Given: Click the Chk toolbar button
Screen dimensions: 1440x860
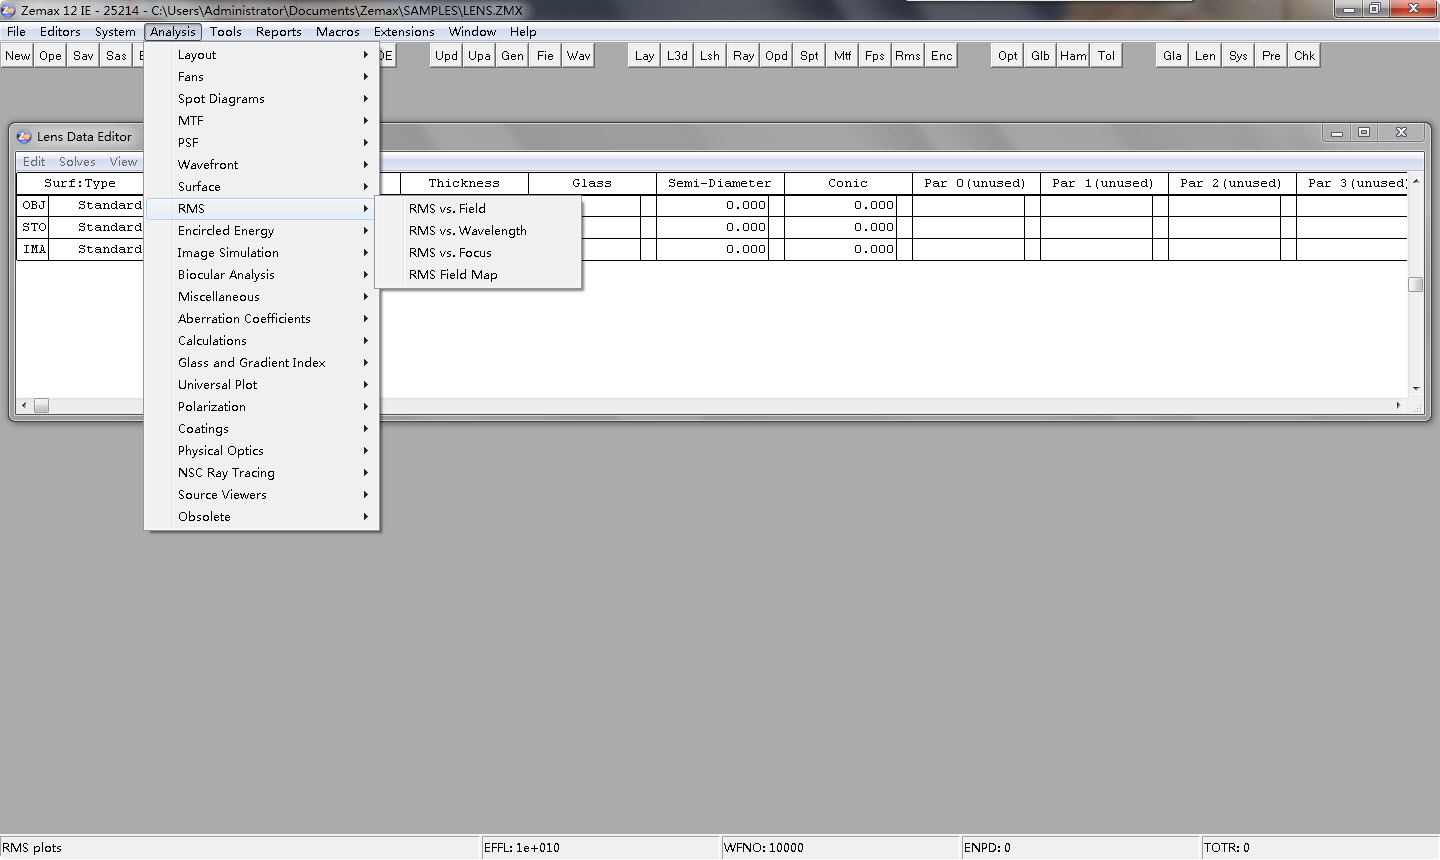Looking at the screenshot, I should [1304, 56].
